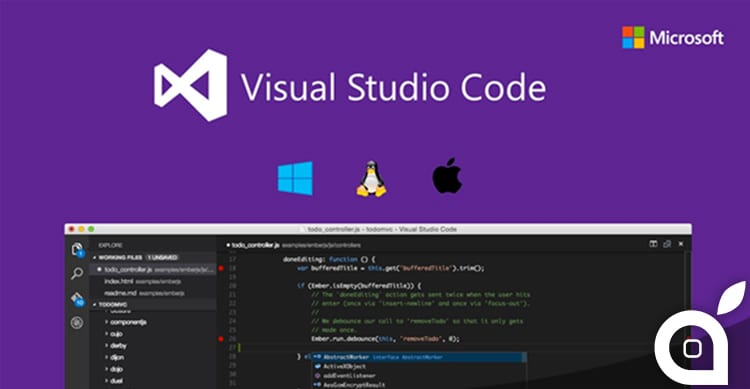Click the green macOS zoom button
Viewport: 750px width, 389px height.
[x=91, y=229]
